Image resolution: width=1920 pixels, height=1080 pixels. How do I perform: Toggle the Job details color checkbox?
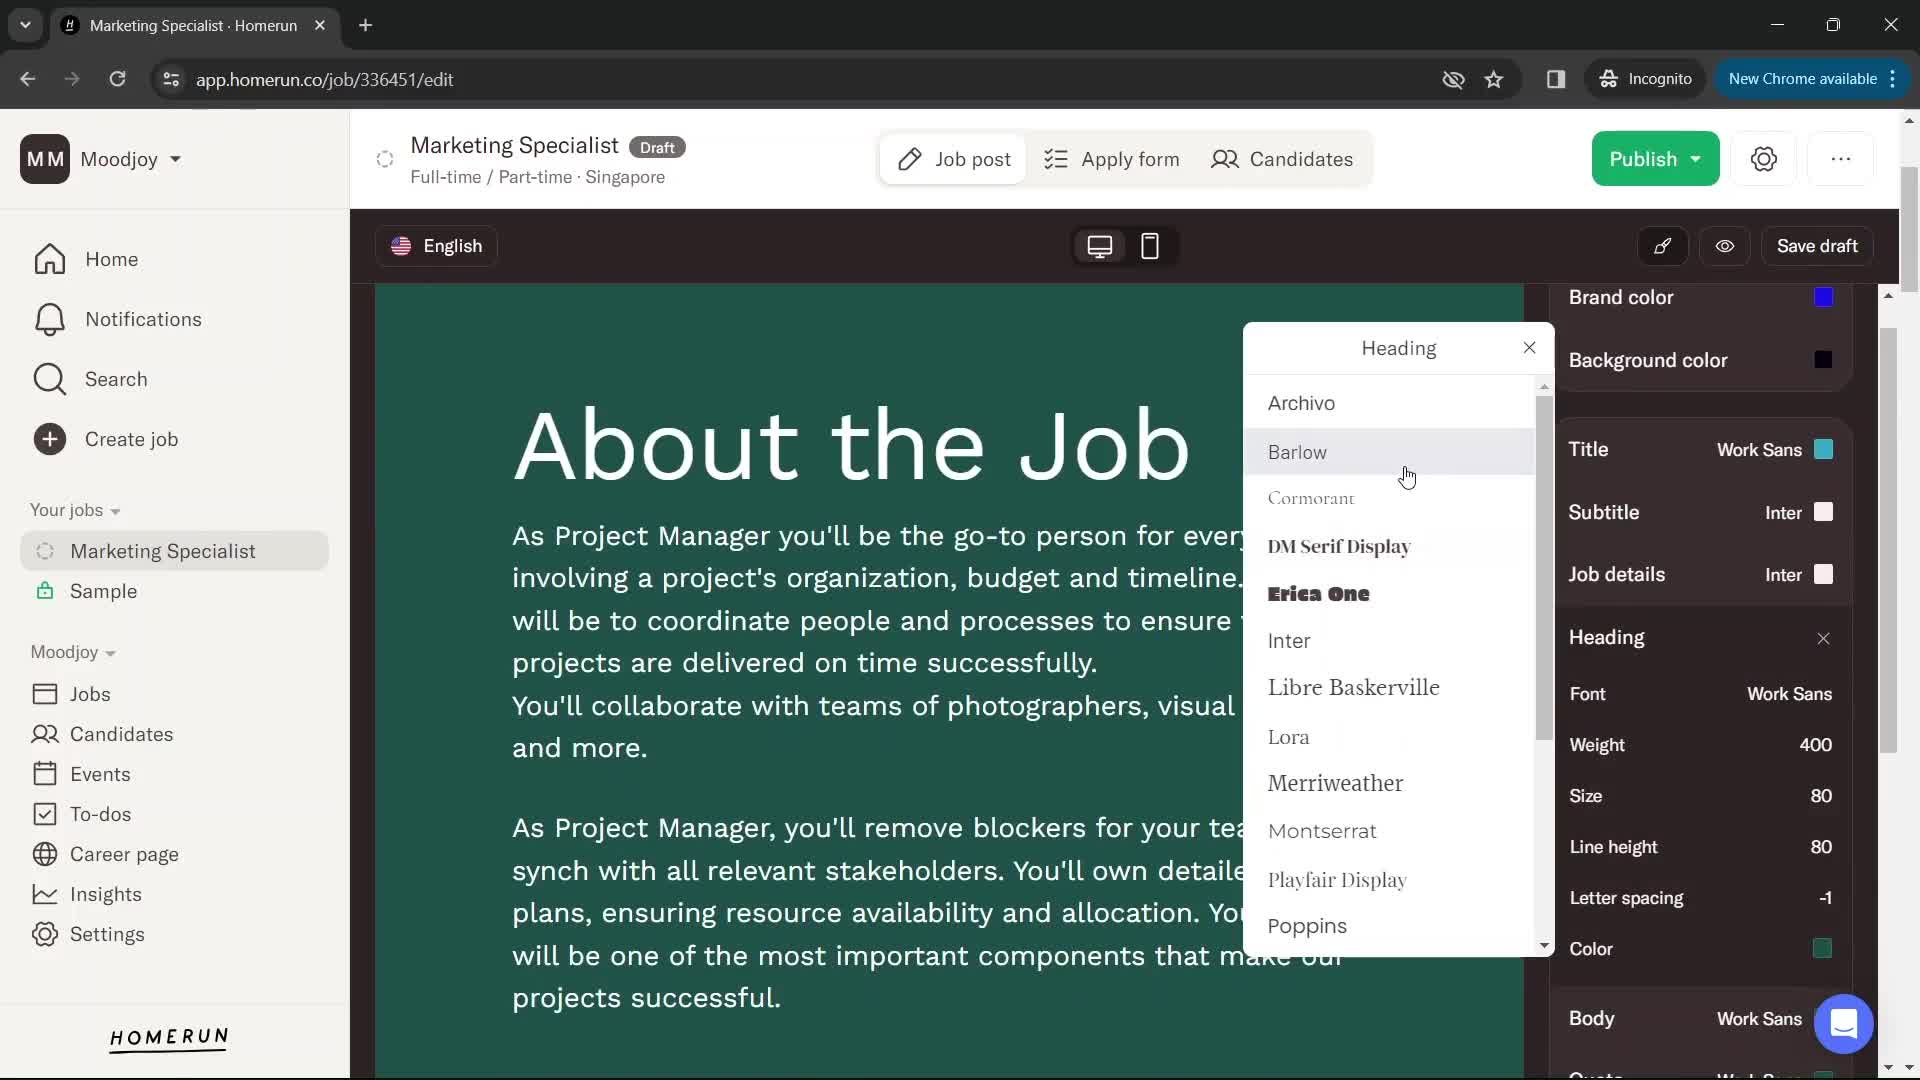tap(1825, 574)
